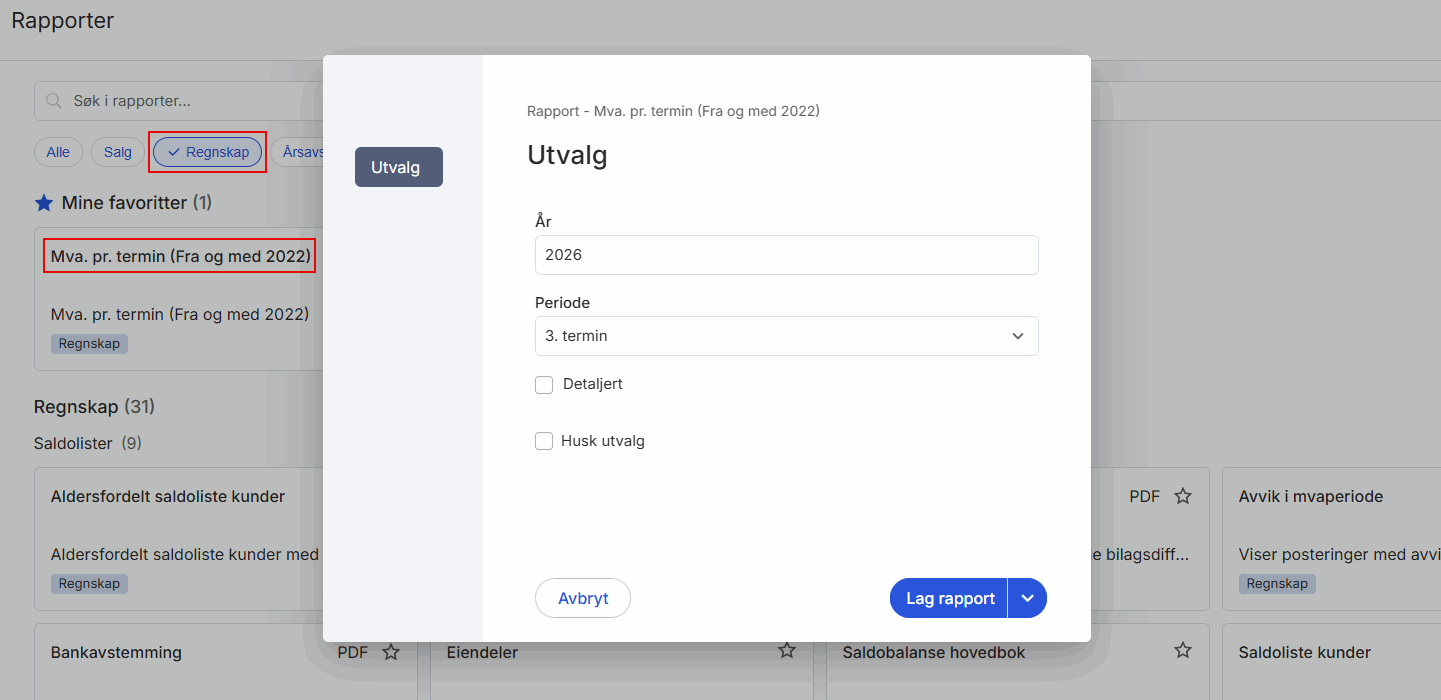Image resolution: width=1441 pixels, height=700 pixels.
Task: Focus the Søk i rapporter search field
Action: (180, 101)
